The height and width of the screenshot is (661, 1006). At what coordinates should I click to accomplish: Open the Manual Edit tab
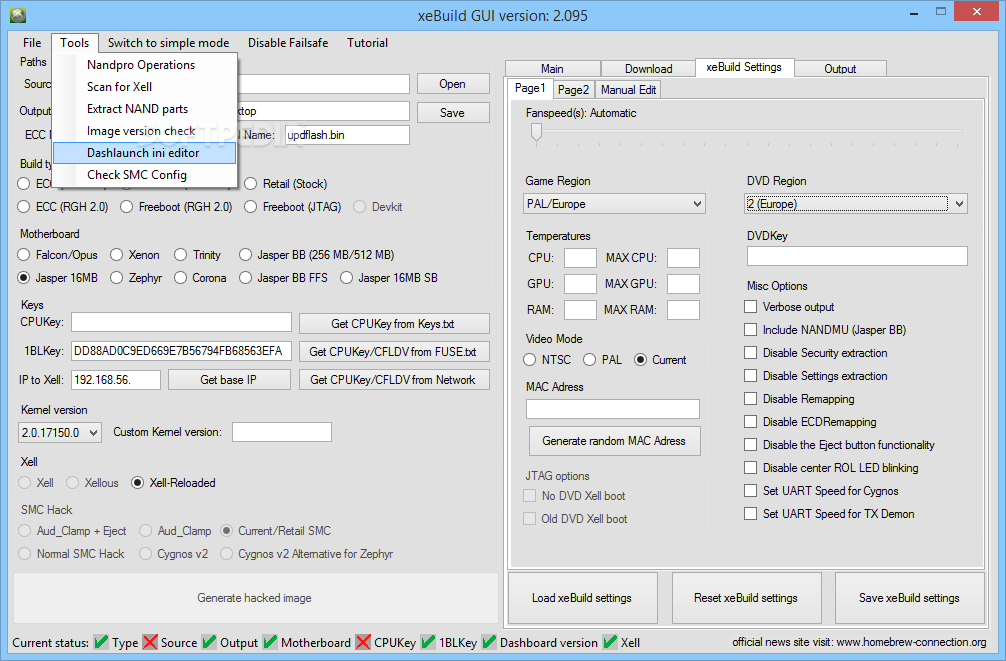point(628,90)
